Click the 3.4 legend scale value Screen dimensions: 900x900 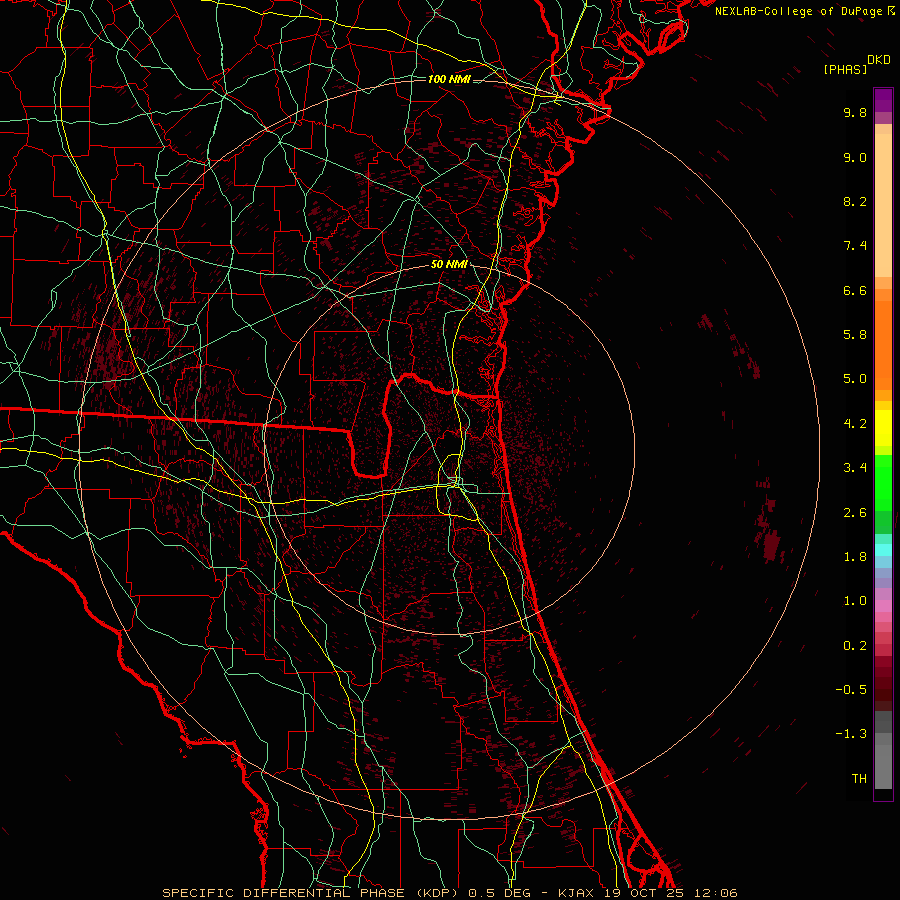[x=854, y=468]
